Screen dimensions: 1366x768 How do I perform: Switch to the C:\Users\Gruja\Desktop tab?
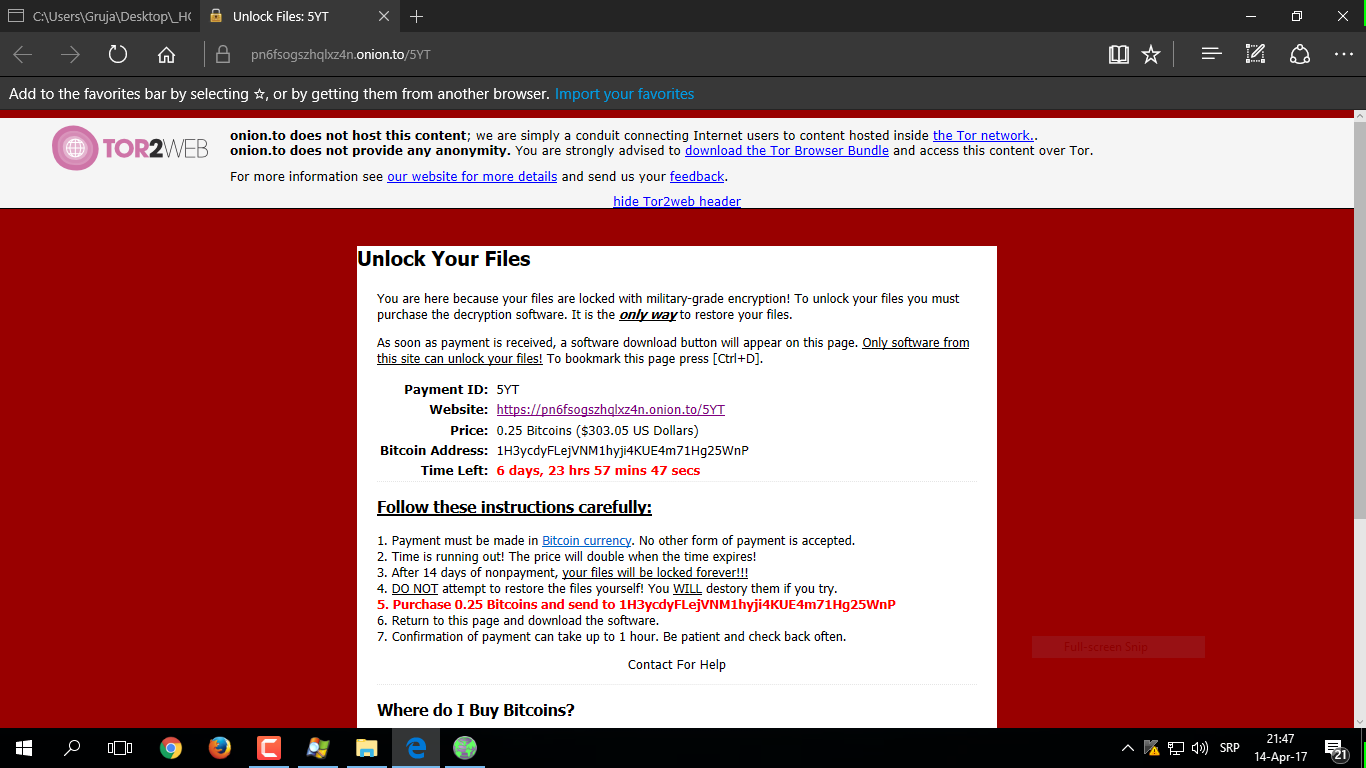[x=100, y=17]
